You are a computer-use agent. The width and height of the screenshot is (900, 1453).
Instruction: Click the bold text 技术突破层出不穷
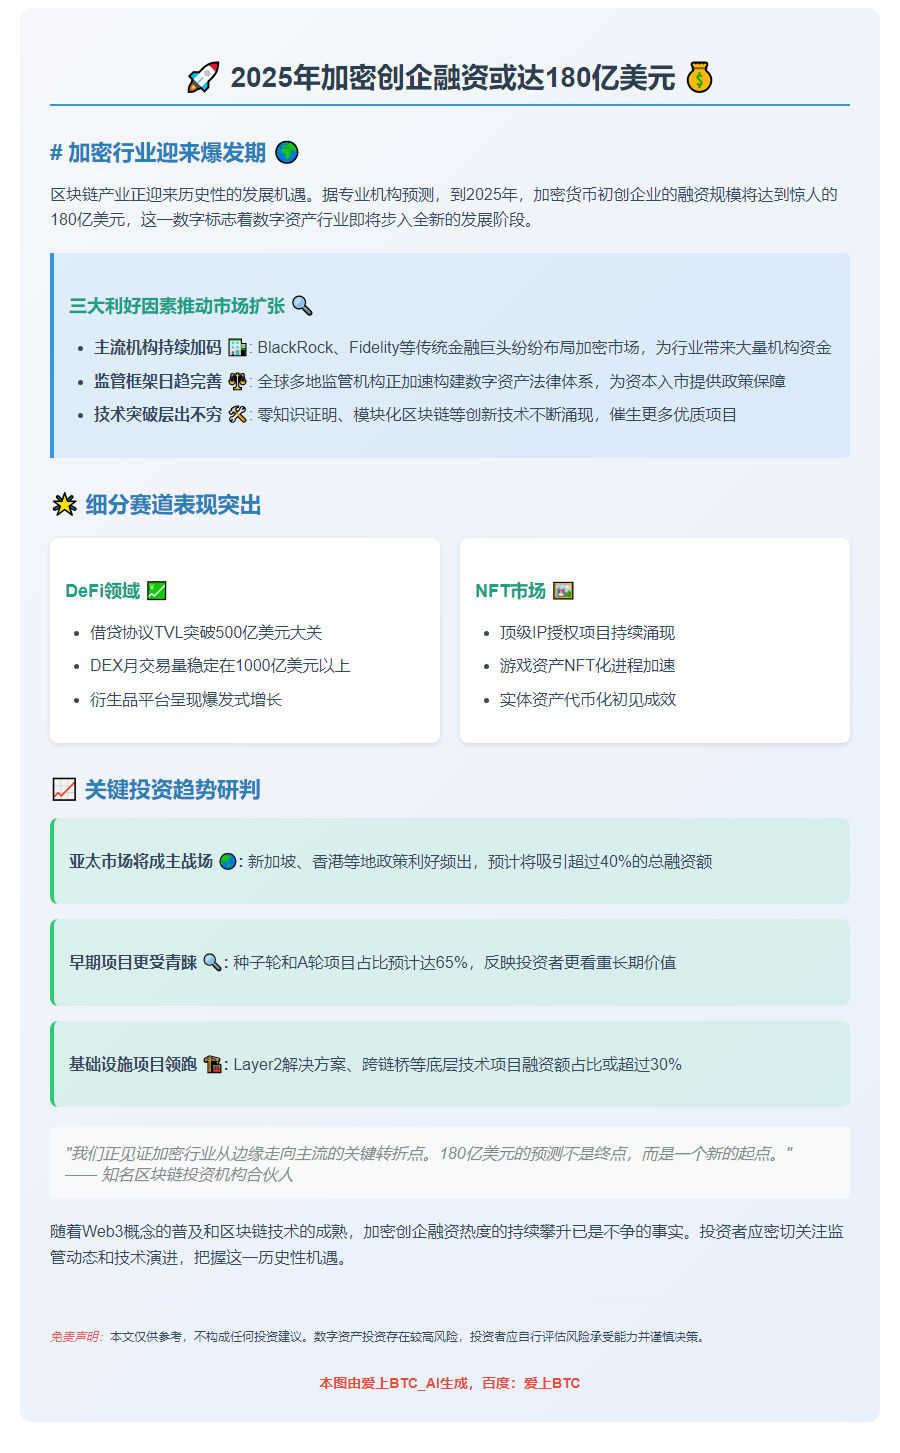click(158, 415)
